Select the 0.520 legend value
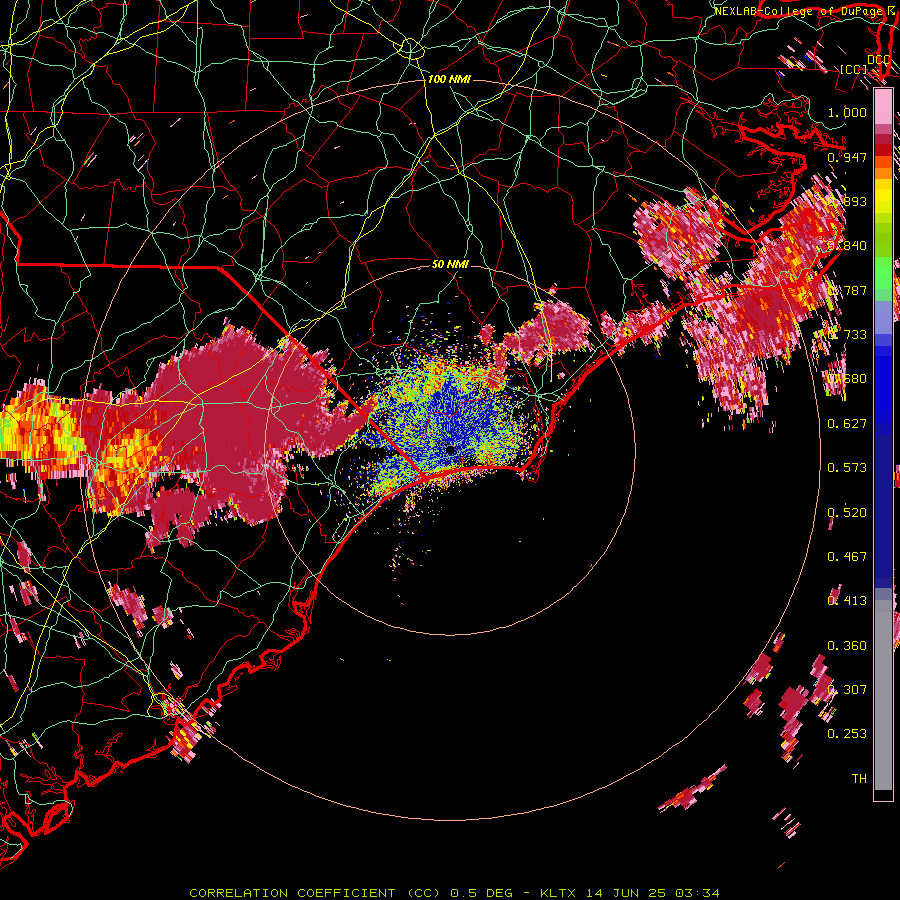The height and width of the screenshot is (900, 900). (847, 513)
